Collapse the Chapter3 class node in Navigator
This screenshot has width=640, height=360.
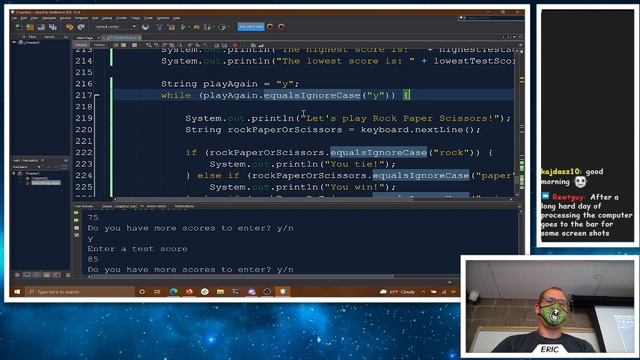point(14,173)
